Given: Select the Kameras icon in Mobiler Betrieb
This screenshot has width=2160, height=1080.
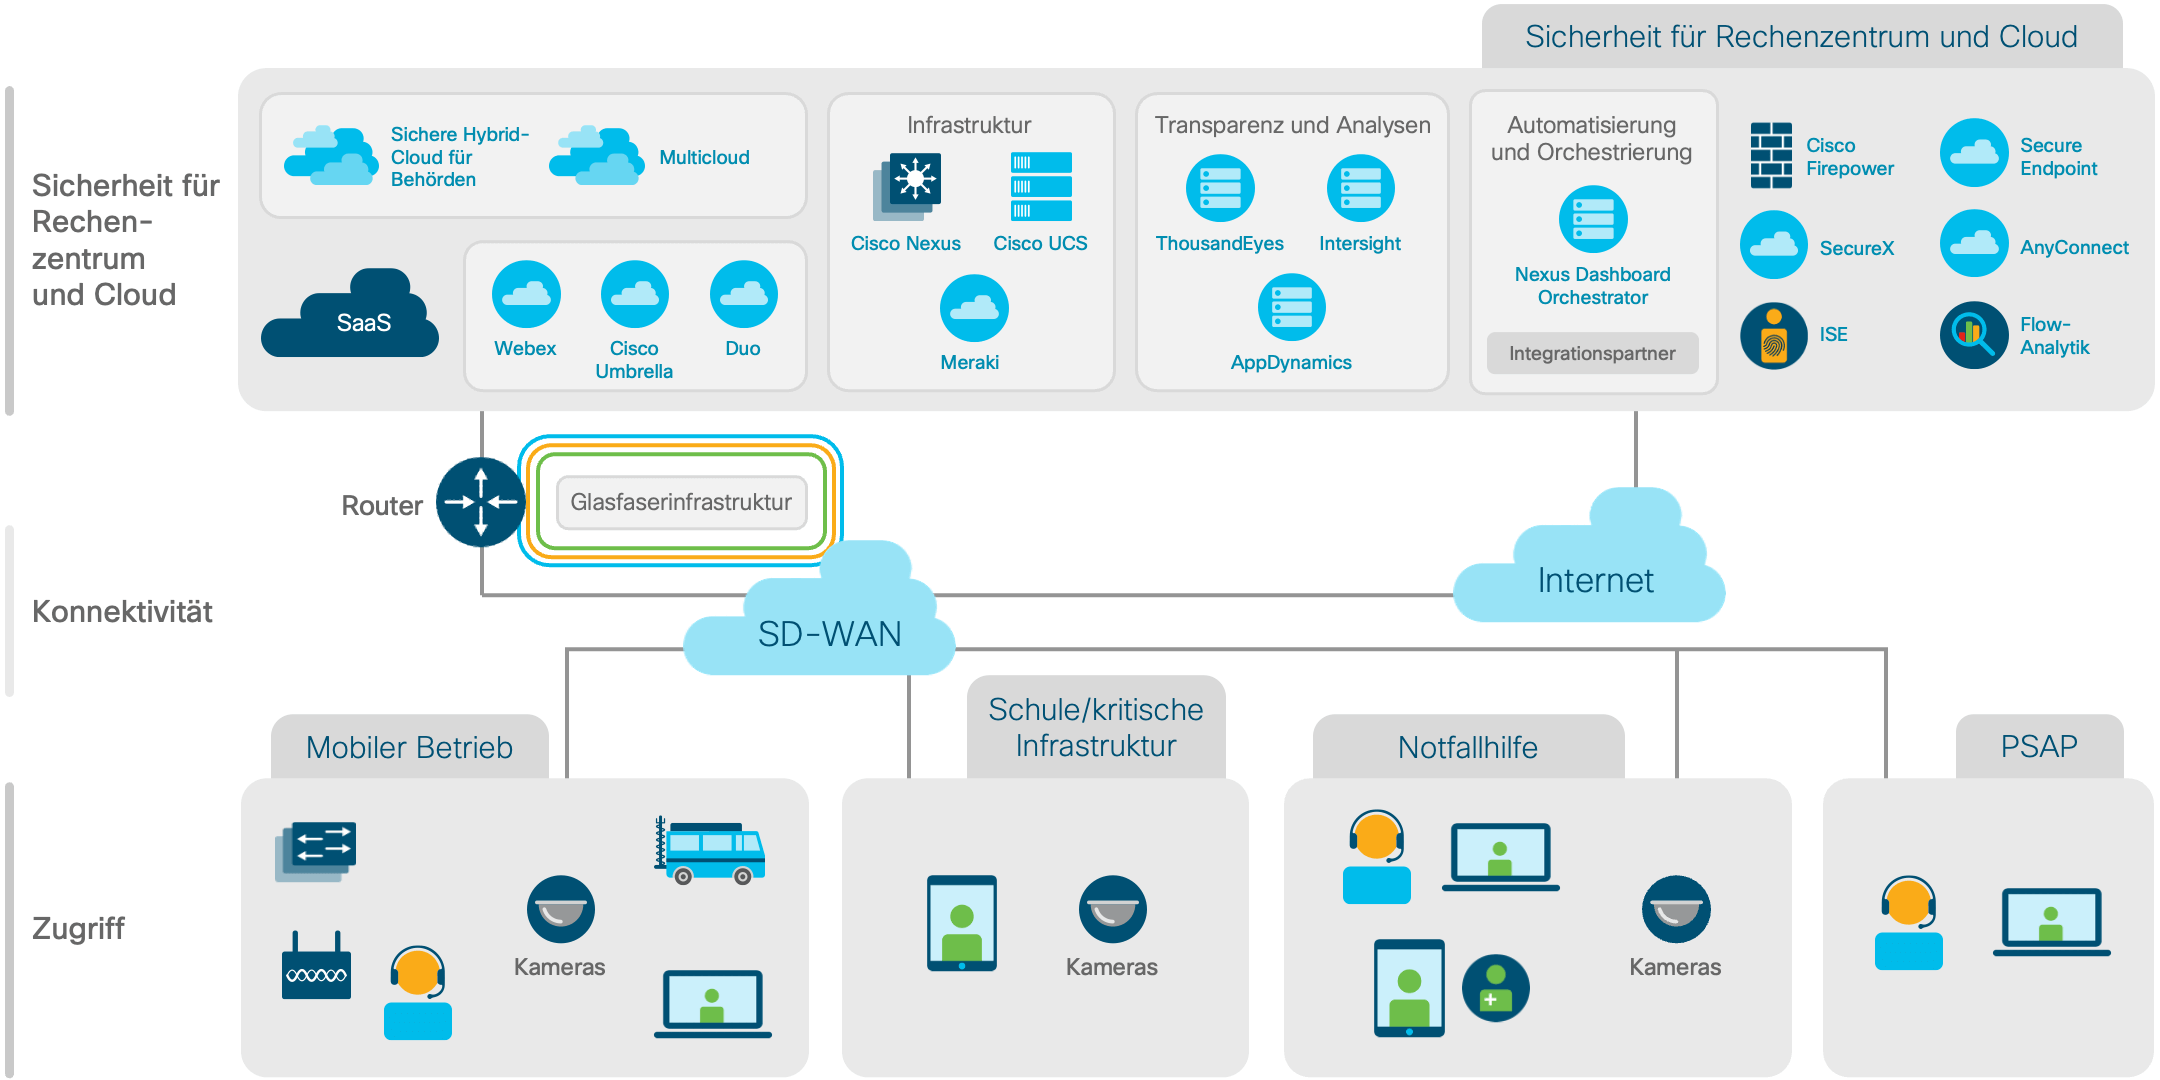Looking at the screenshot, I should click(x=561, y=909).
